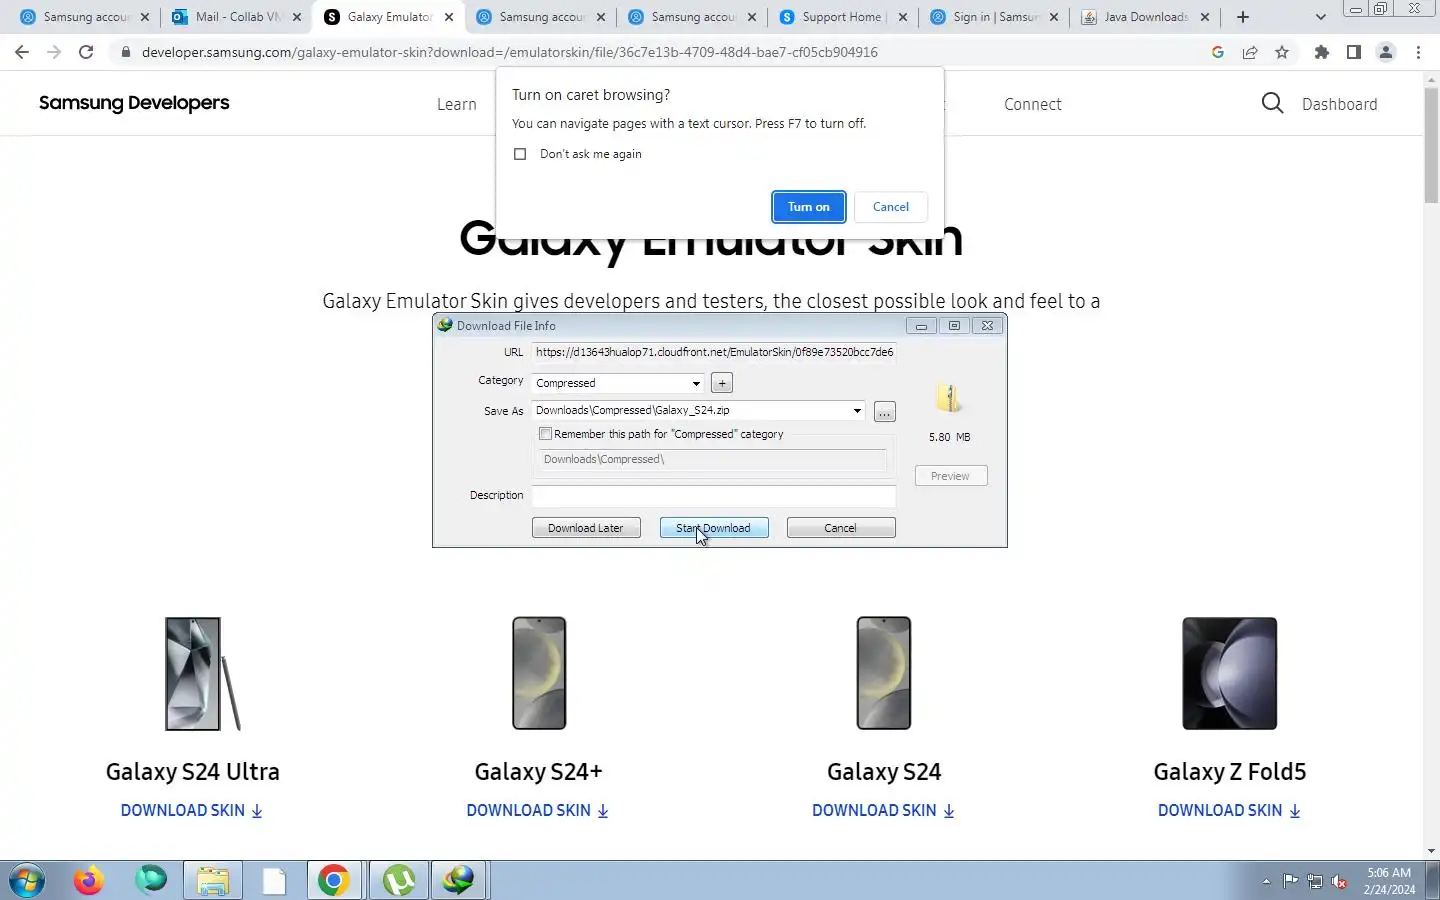Open the Chrome profile icon

pos(1386,52)
